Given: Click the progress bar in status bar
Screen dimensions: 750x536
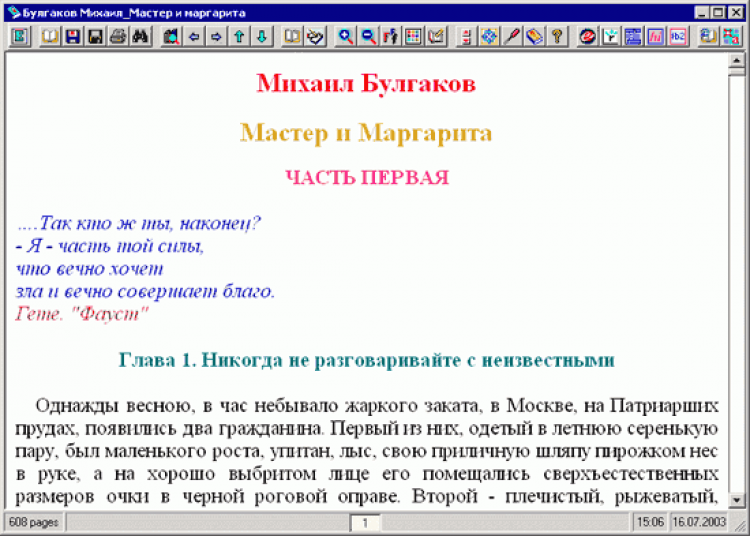Looking at the screenshot, I should click(x=347, y=523).
